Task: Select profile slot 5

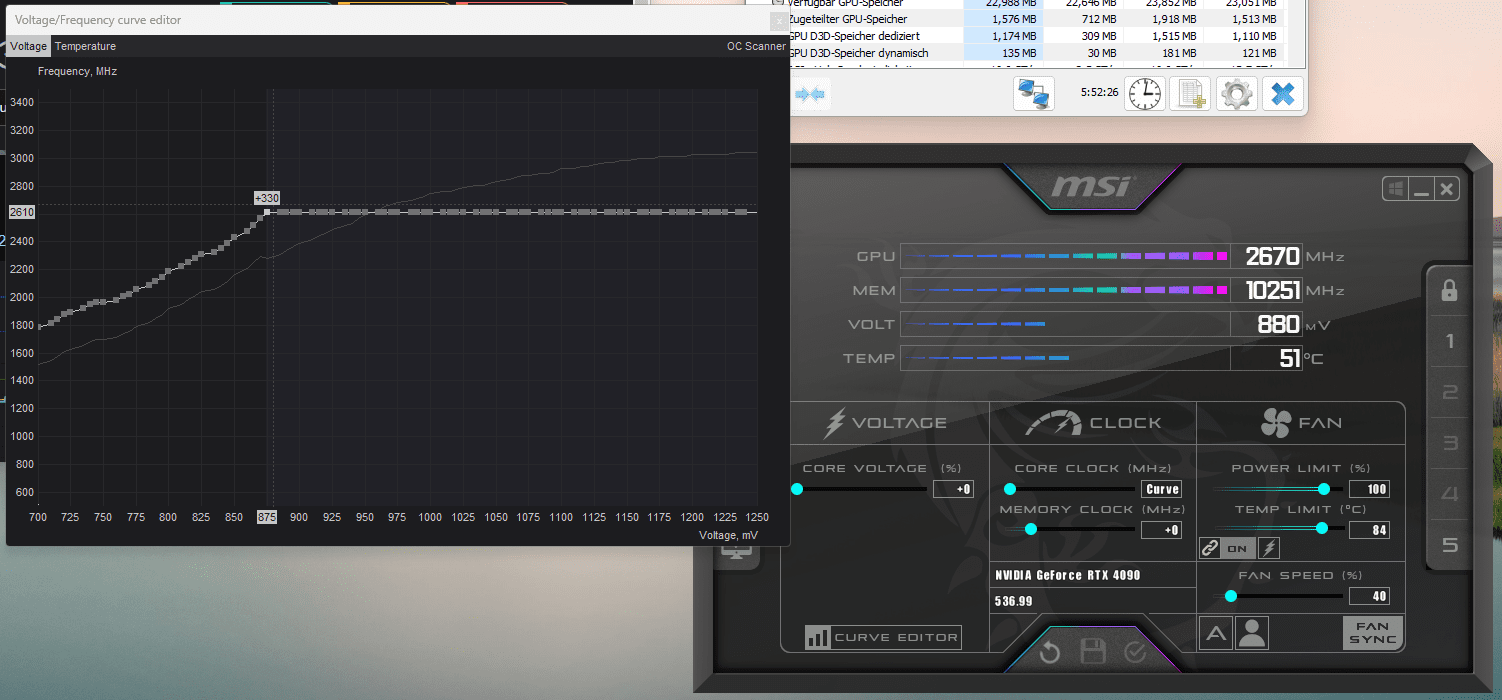Action: 1449,545
